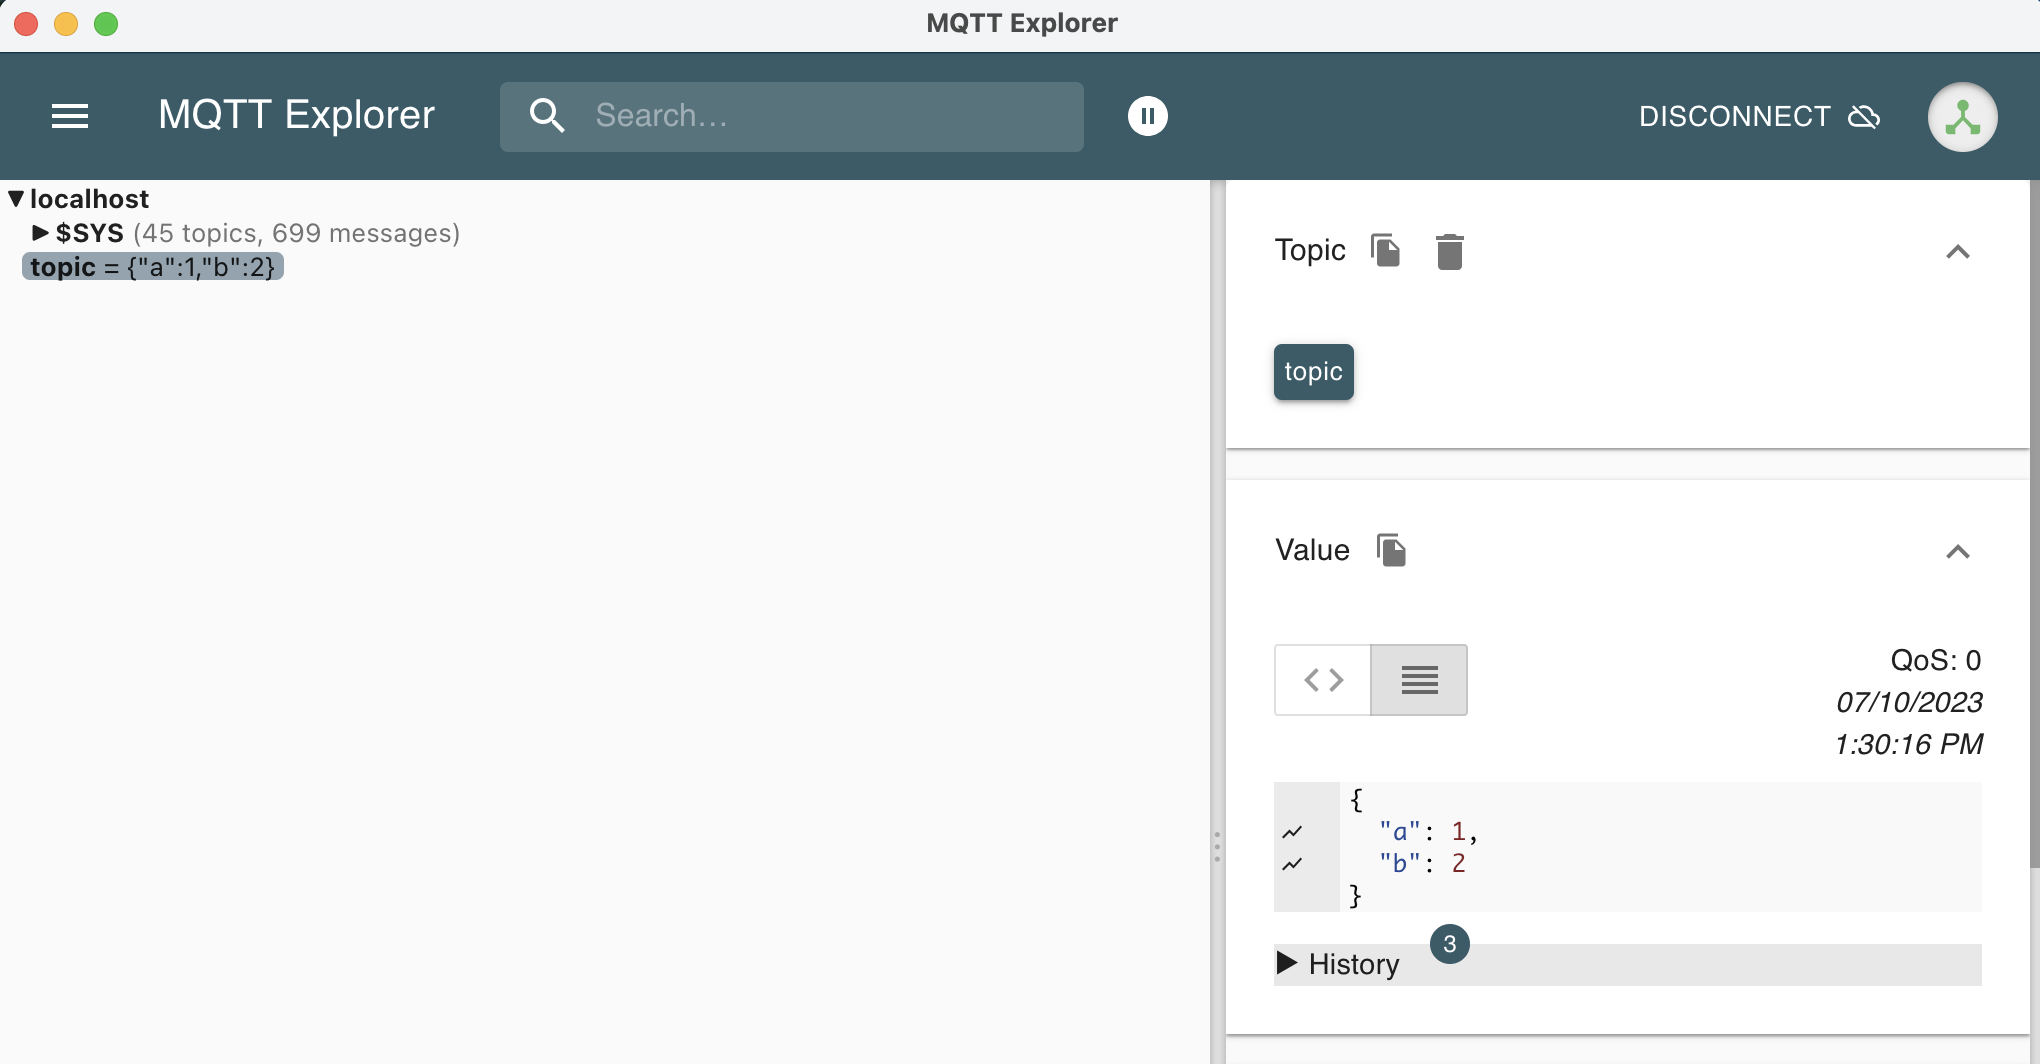This screenshot has height=1064, width=2040.
Task: Click the search magnifier icon
Action: tap(547, 116)
